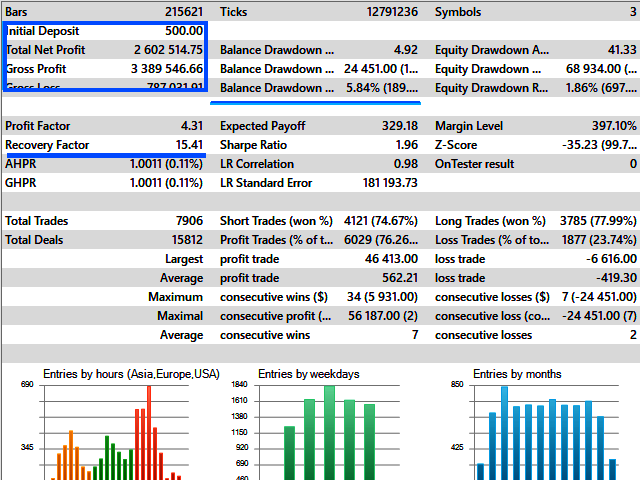Select the tallest red bar in hours chart
This screenshot has width=640, height=480.
149,432
